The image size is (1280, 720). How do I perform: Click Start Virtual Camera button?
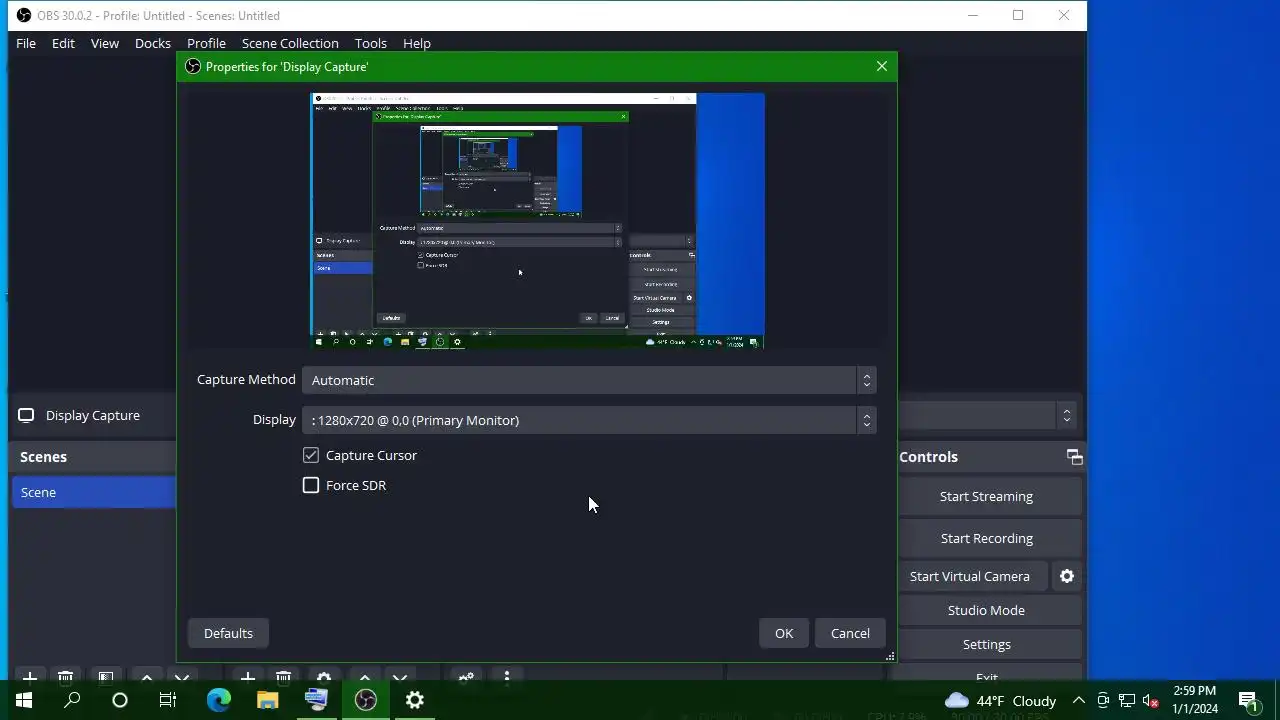pos(970,576)
